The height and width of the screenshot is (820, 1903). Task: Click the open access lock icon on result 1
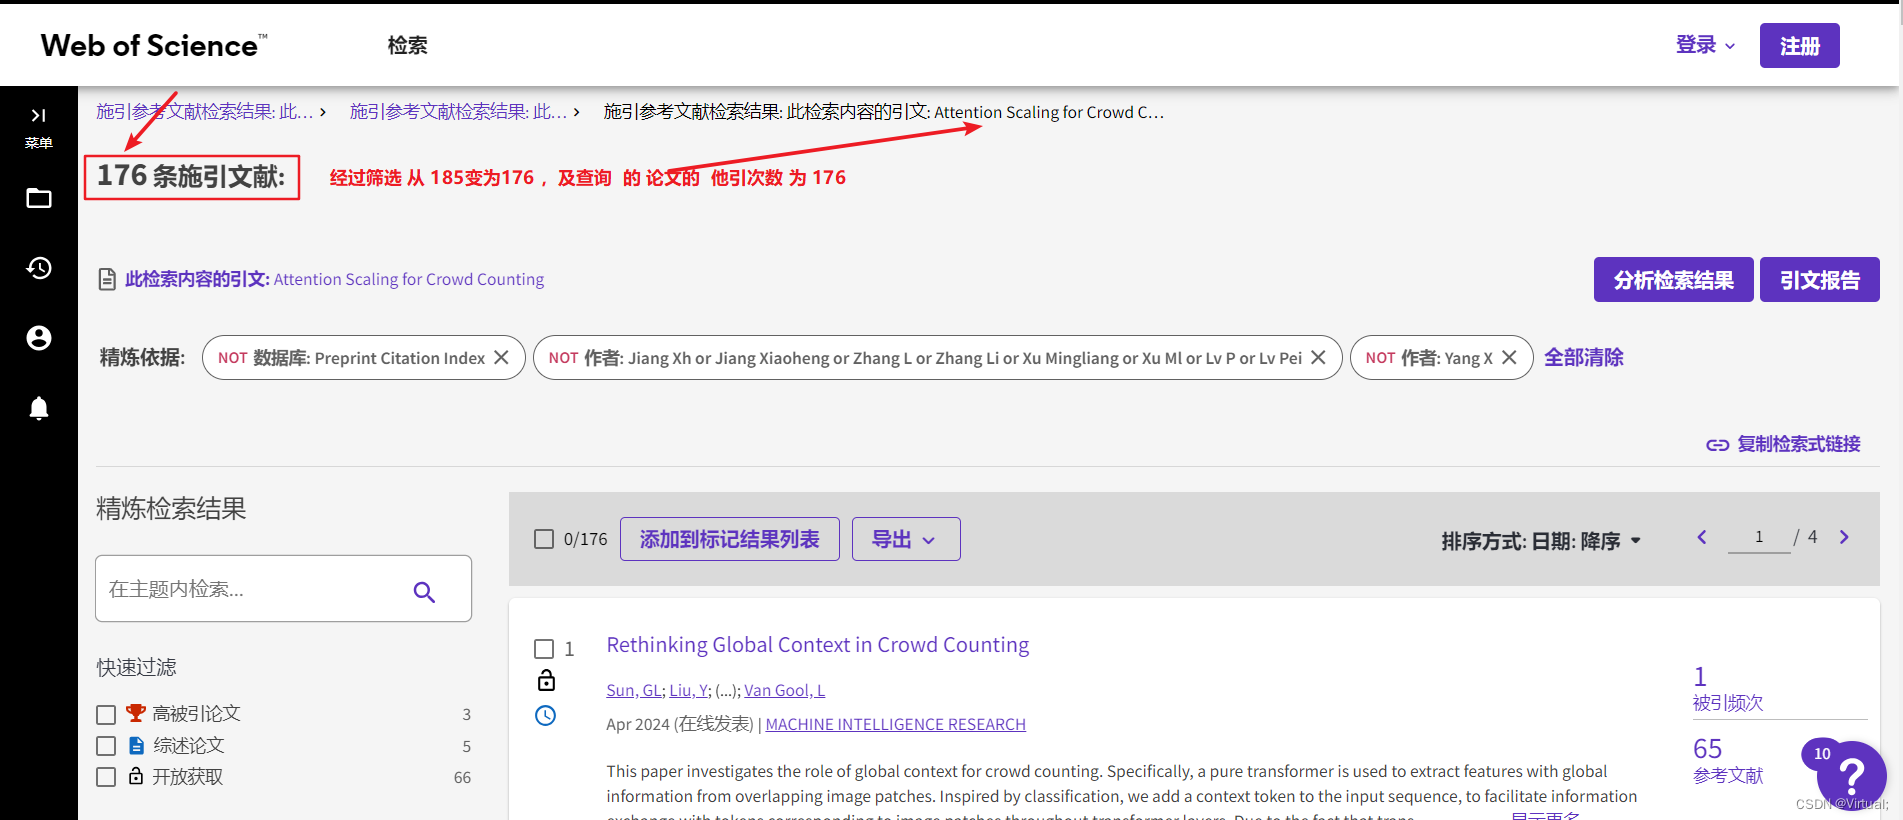pos(546,681)
